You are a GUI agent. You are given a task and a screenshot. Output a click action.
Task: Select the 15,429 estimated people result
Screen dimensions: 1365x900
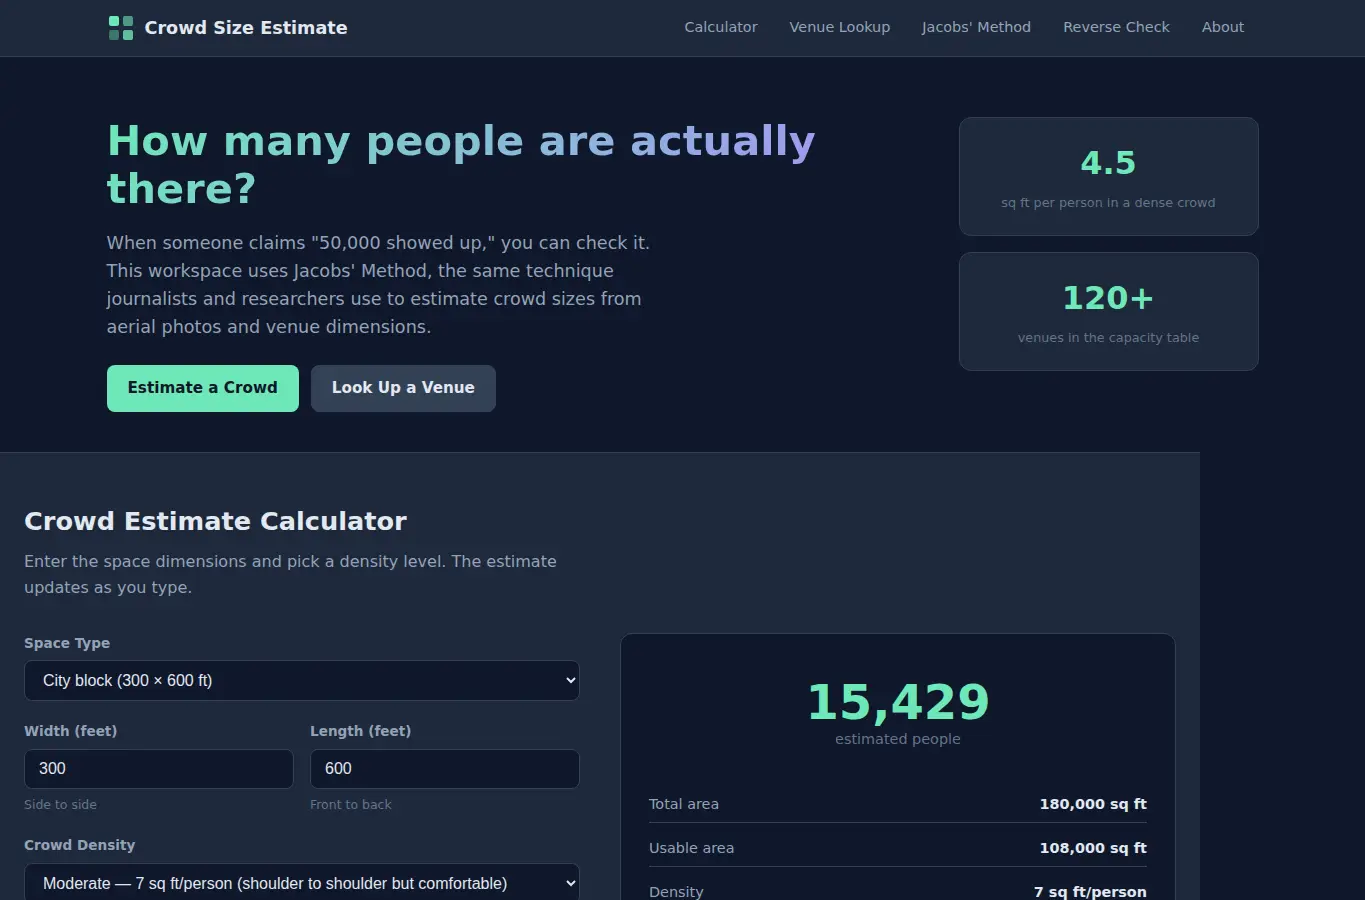pos(898,702)
